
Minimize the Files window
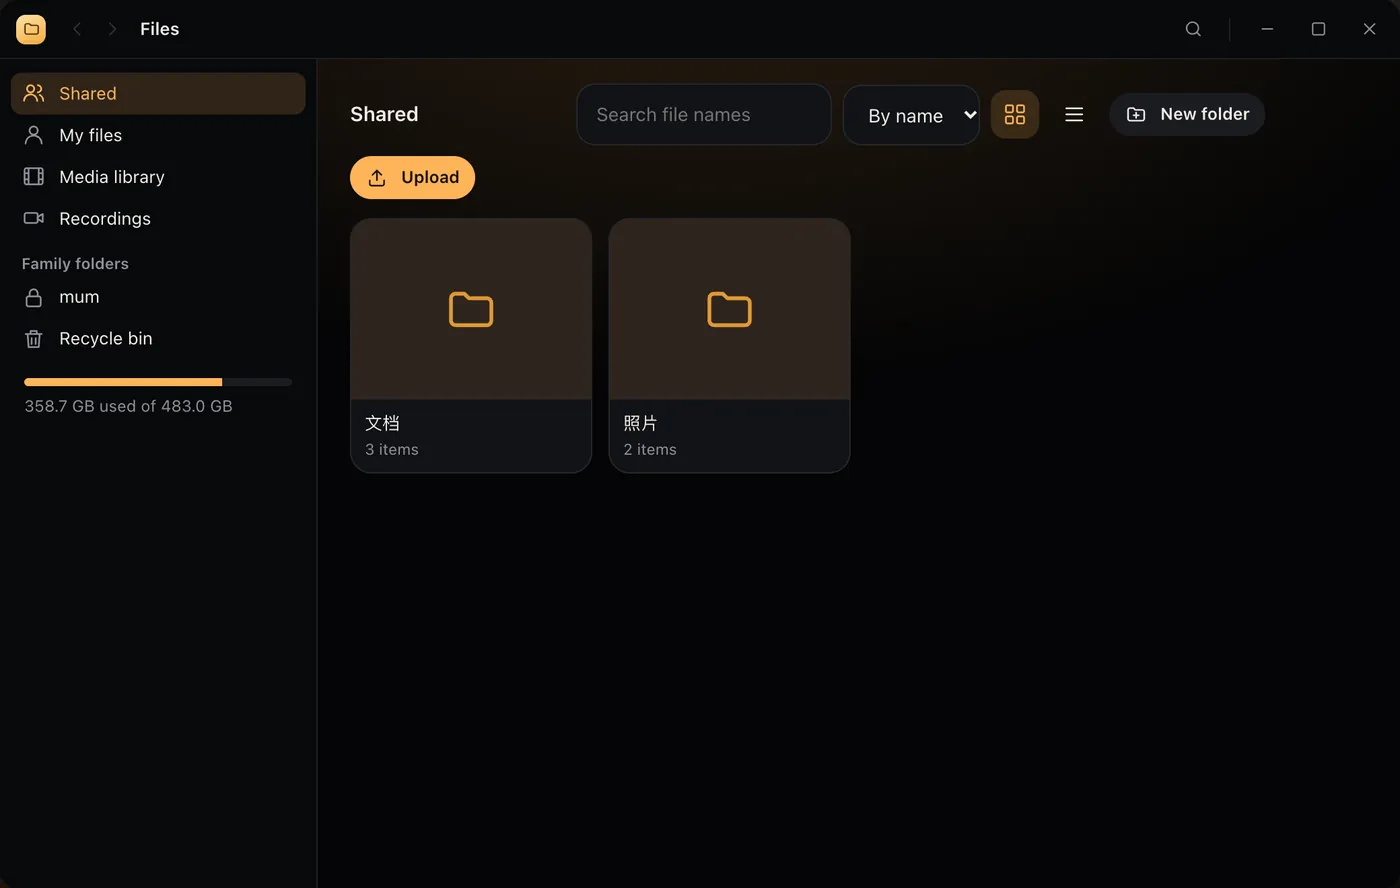1267,29
